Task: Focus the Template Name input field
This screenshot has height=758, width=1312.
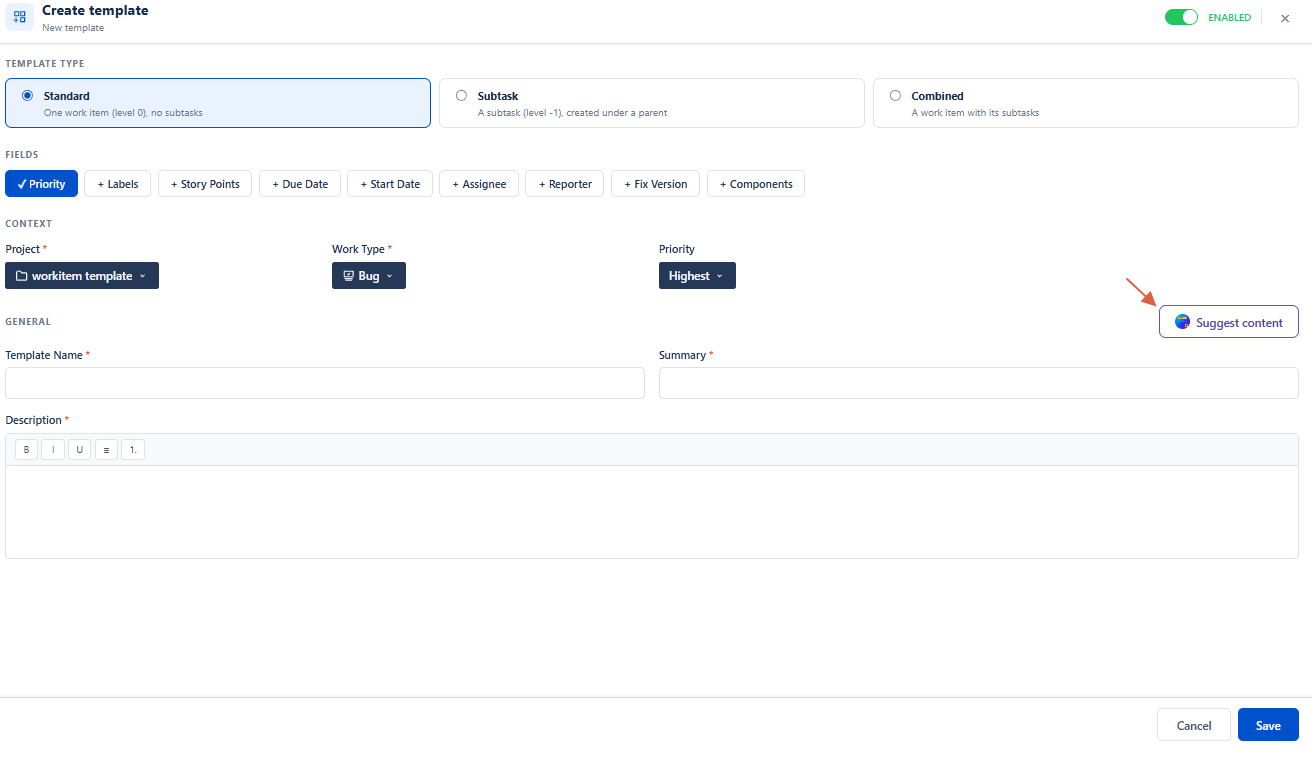Action: tap(325, 383)
